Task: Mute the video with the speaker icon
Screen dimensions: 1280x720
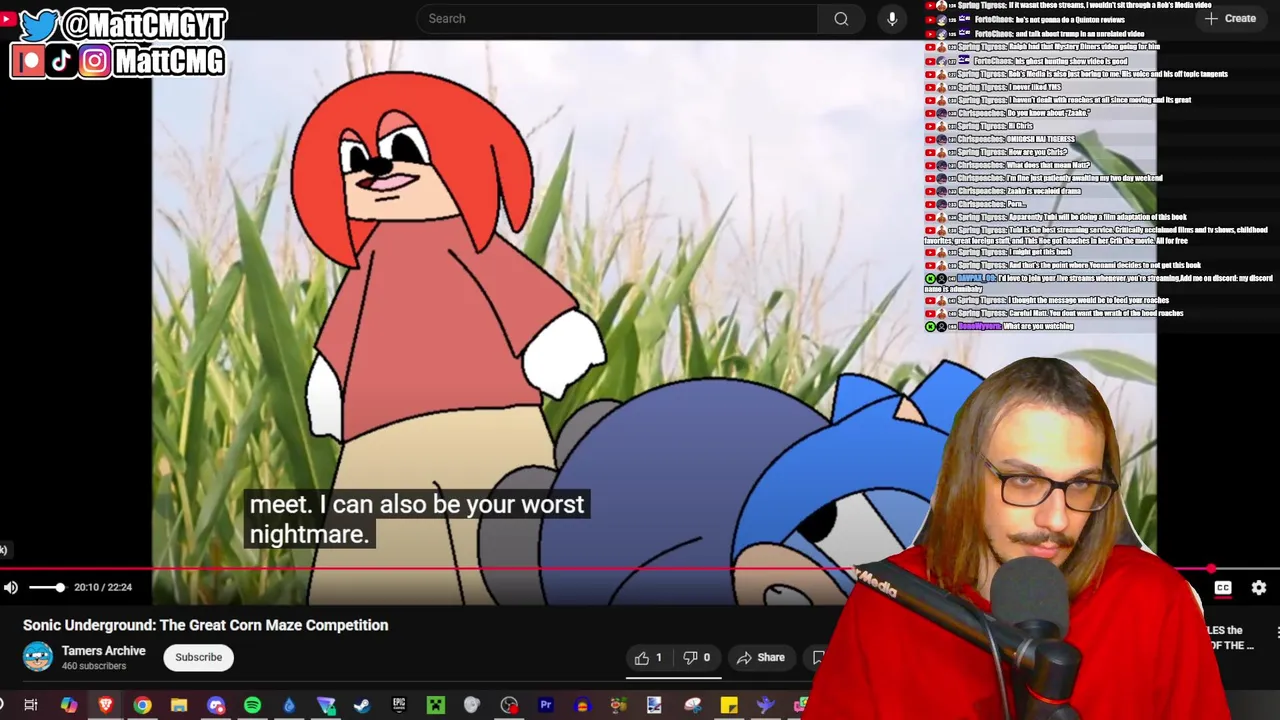Action: click(x=10, y=587)
